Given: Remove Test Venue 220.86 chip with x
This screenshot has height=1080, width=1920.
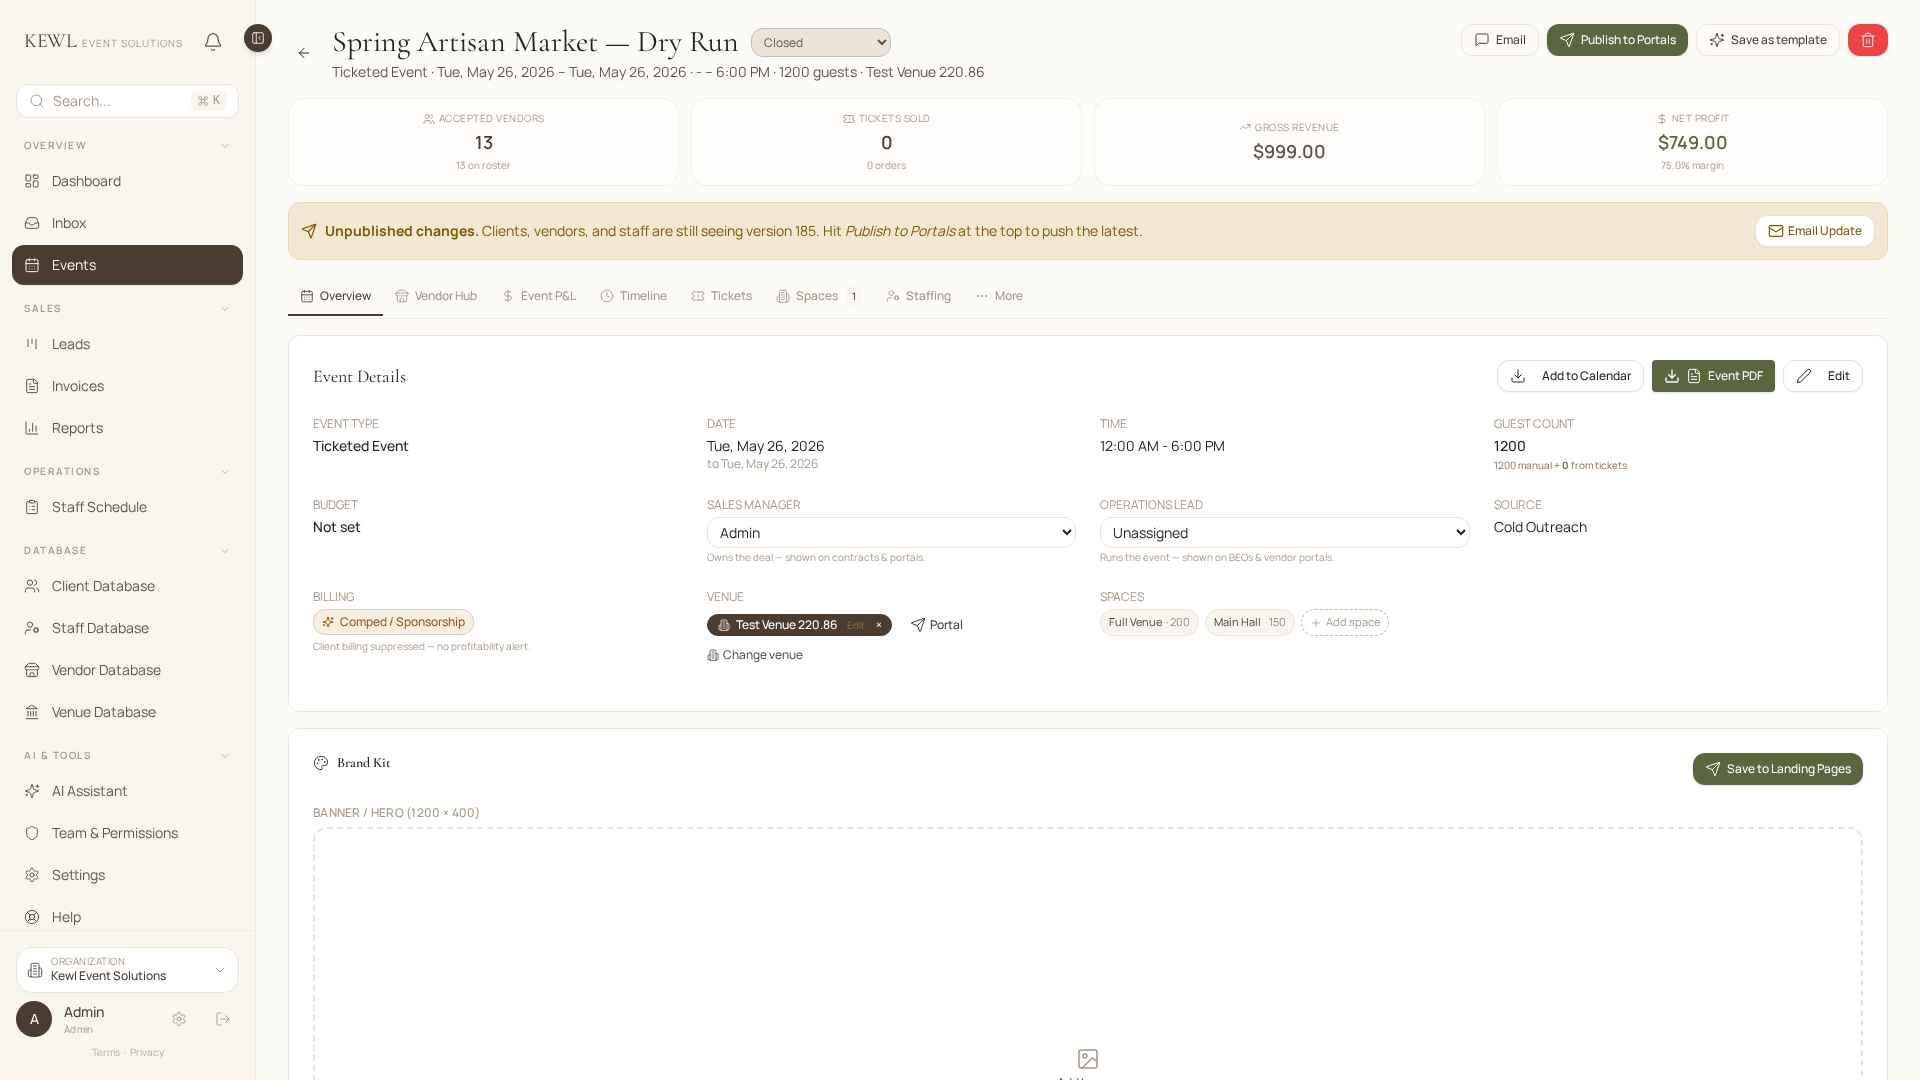Looking at the screenshot, I should 879,625.
